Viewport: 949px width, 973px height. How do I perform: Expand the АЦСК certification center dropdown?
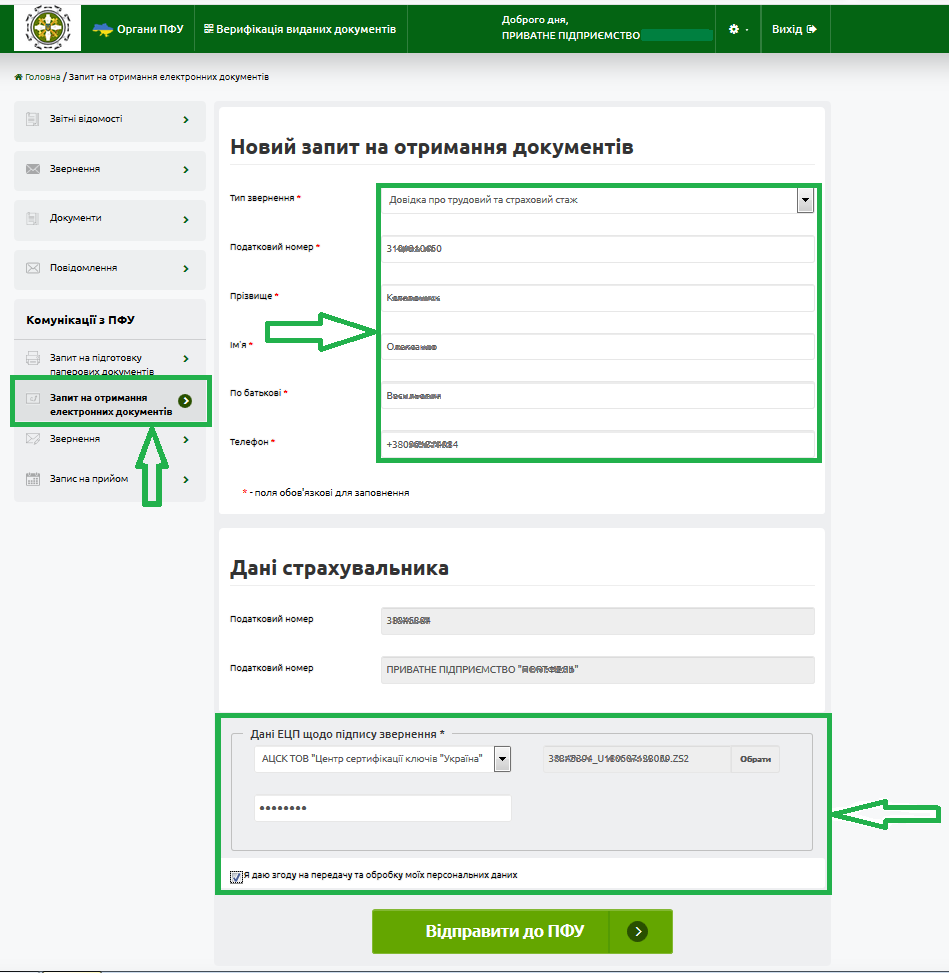click(x=502, y=759)
